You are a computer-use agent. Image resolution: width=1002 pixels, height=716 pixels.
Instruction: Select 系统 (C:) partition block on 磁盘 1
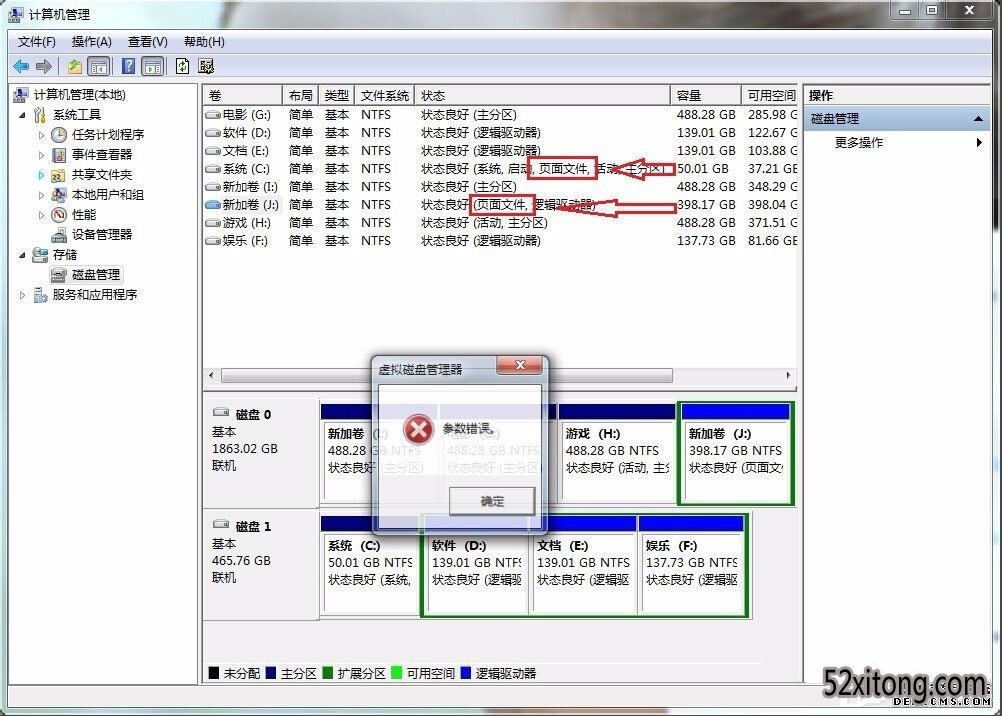click(370, 565)
